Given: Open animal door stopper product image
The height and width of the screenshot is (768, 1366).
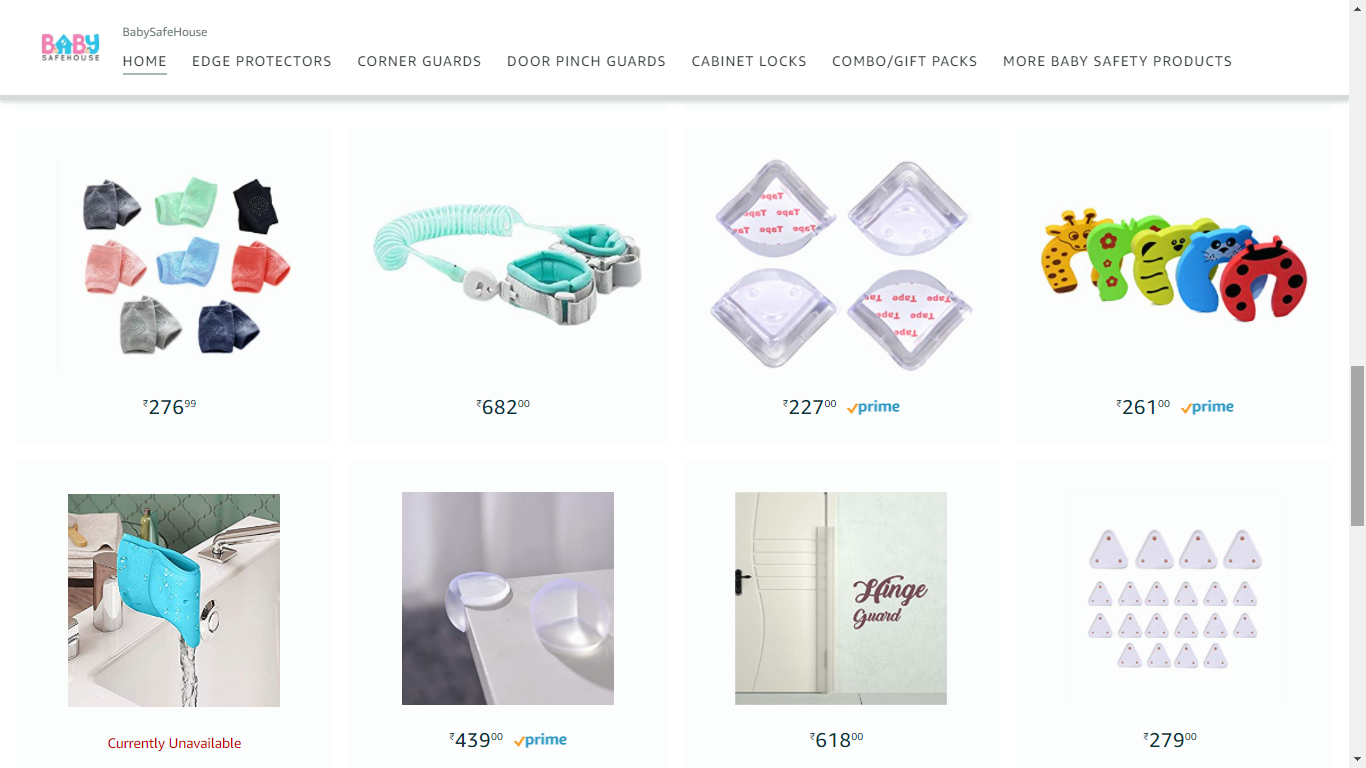Looking at the screenshot, I should pos(1175,265).
